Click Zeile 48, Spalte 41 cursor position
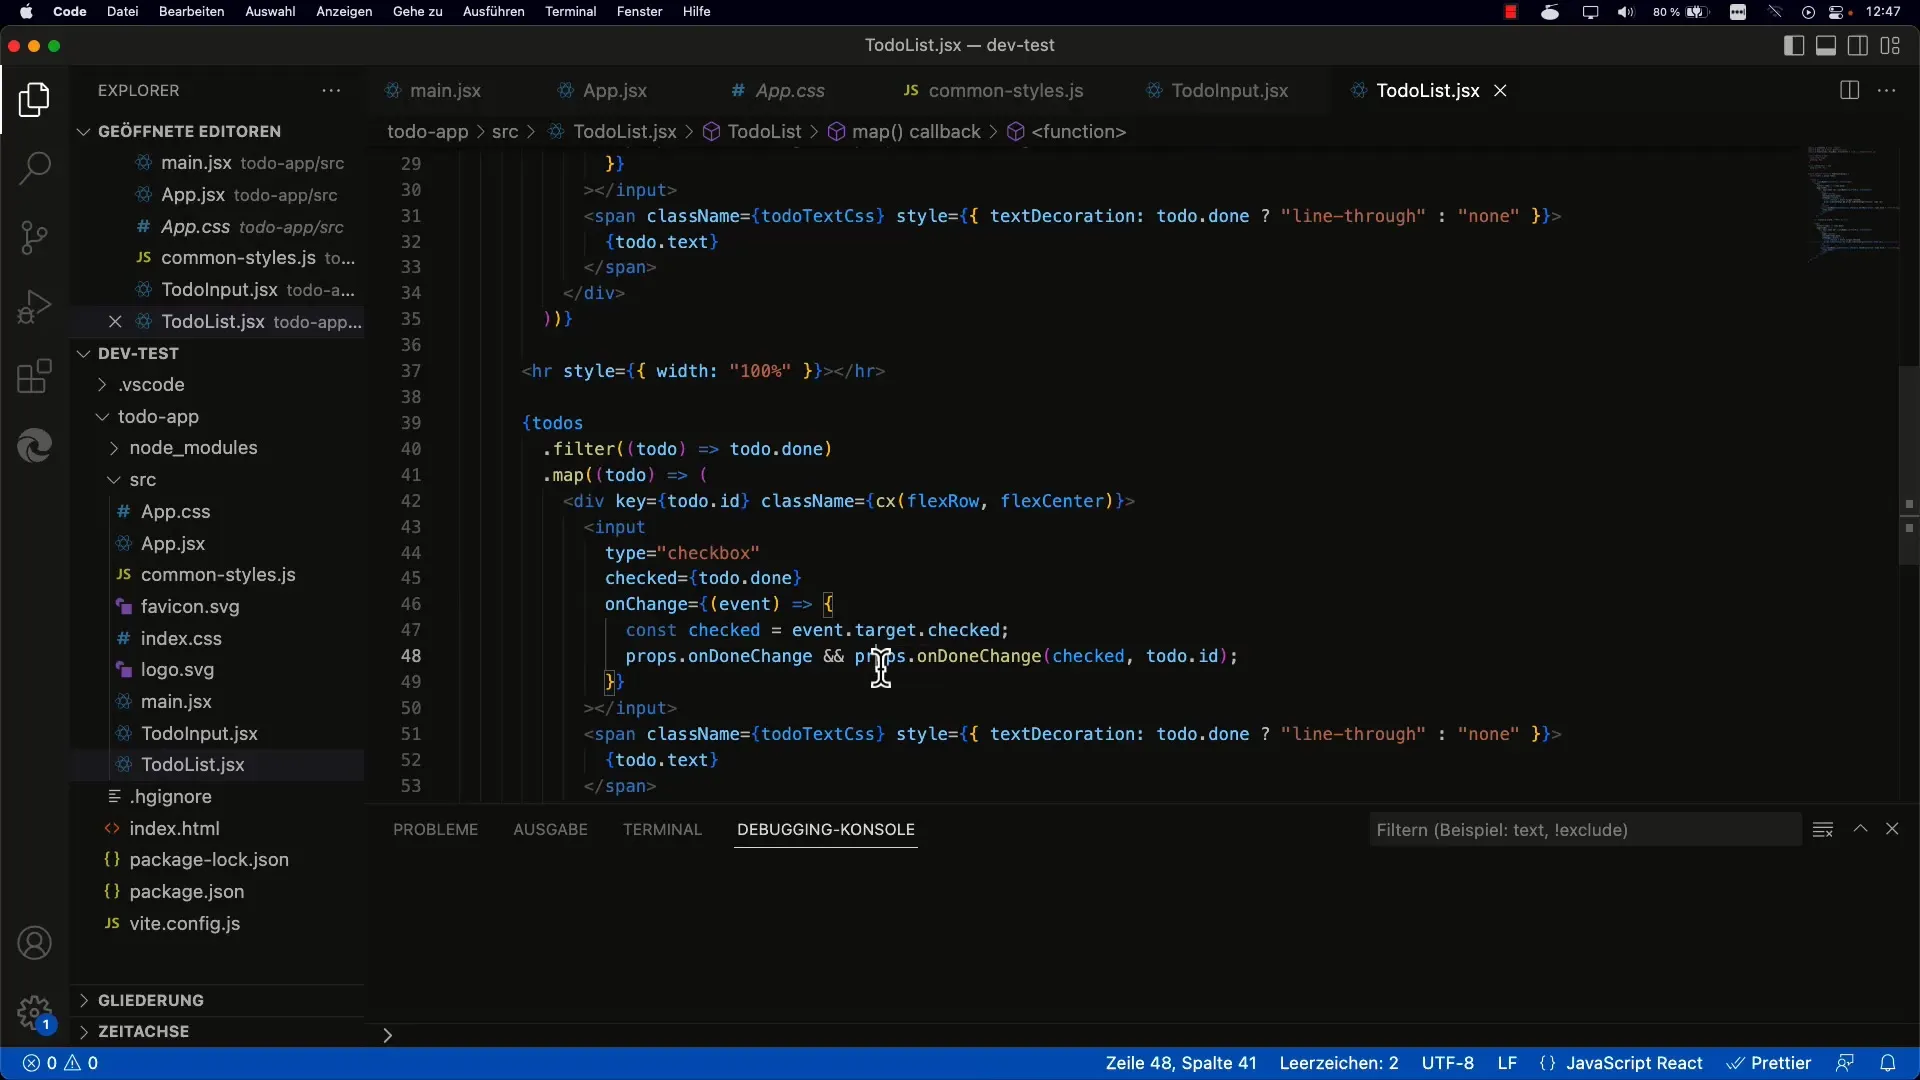 click(1181, 1063)
